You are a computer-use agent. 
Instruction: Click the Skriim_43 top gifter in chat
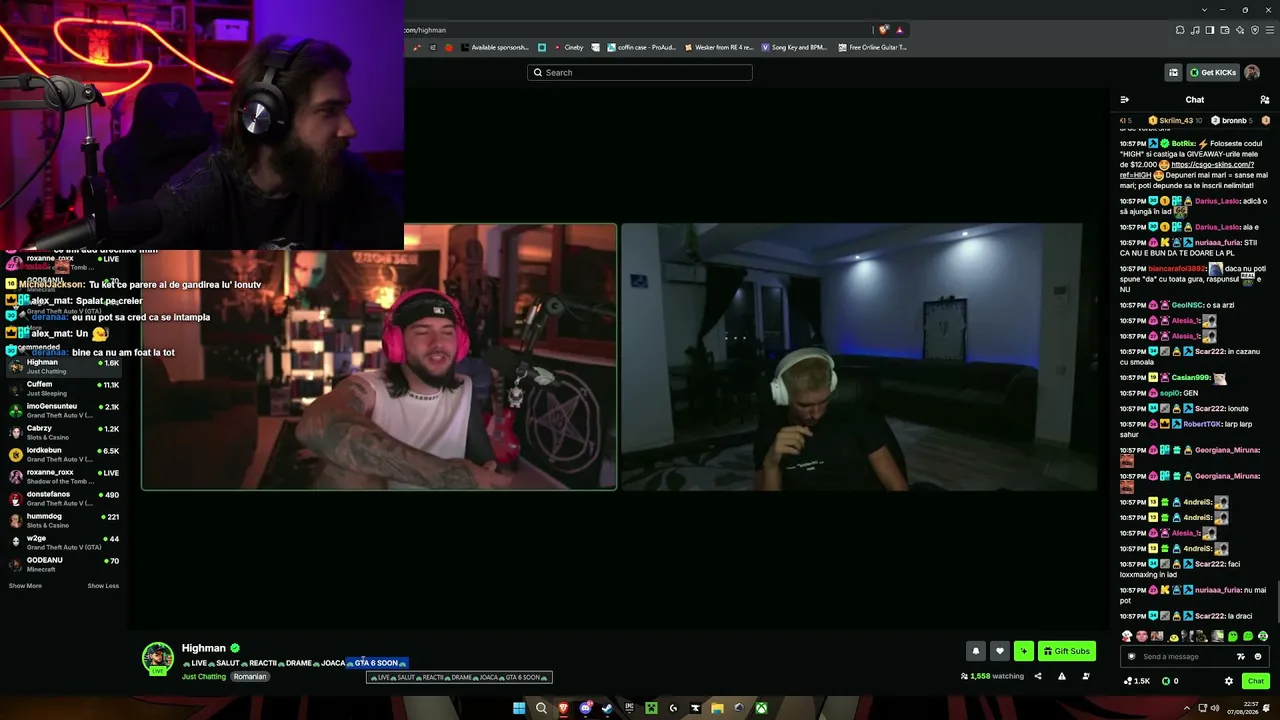[x=1175, y=120]
